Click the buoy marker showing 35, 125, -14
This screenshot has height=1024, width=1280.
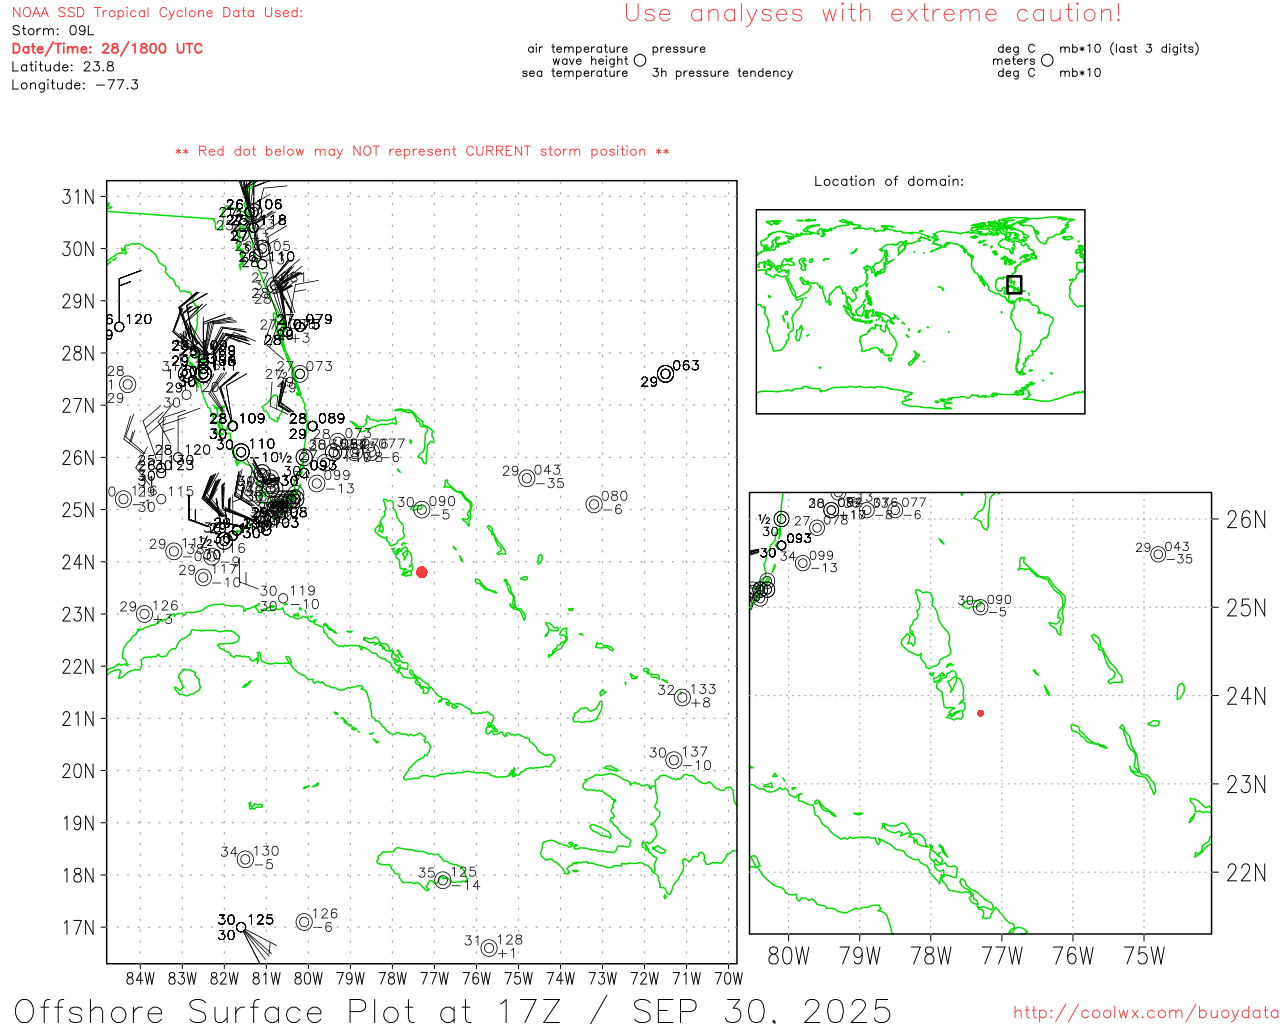coord(443,880)
